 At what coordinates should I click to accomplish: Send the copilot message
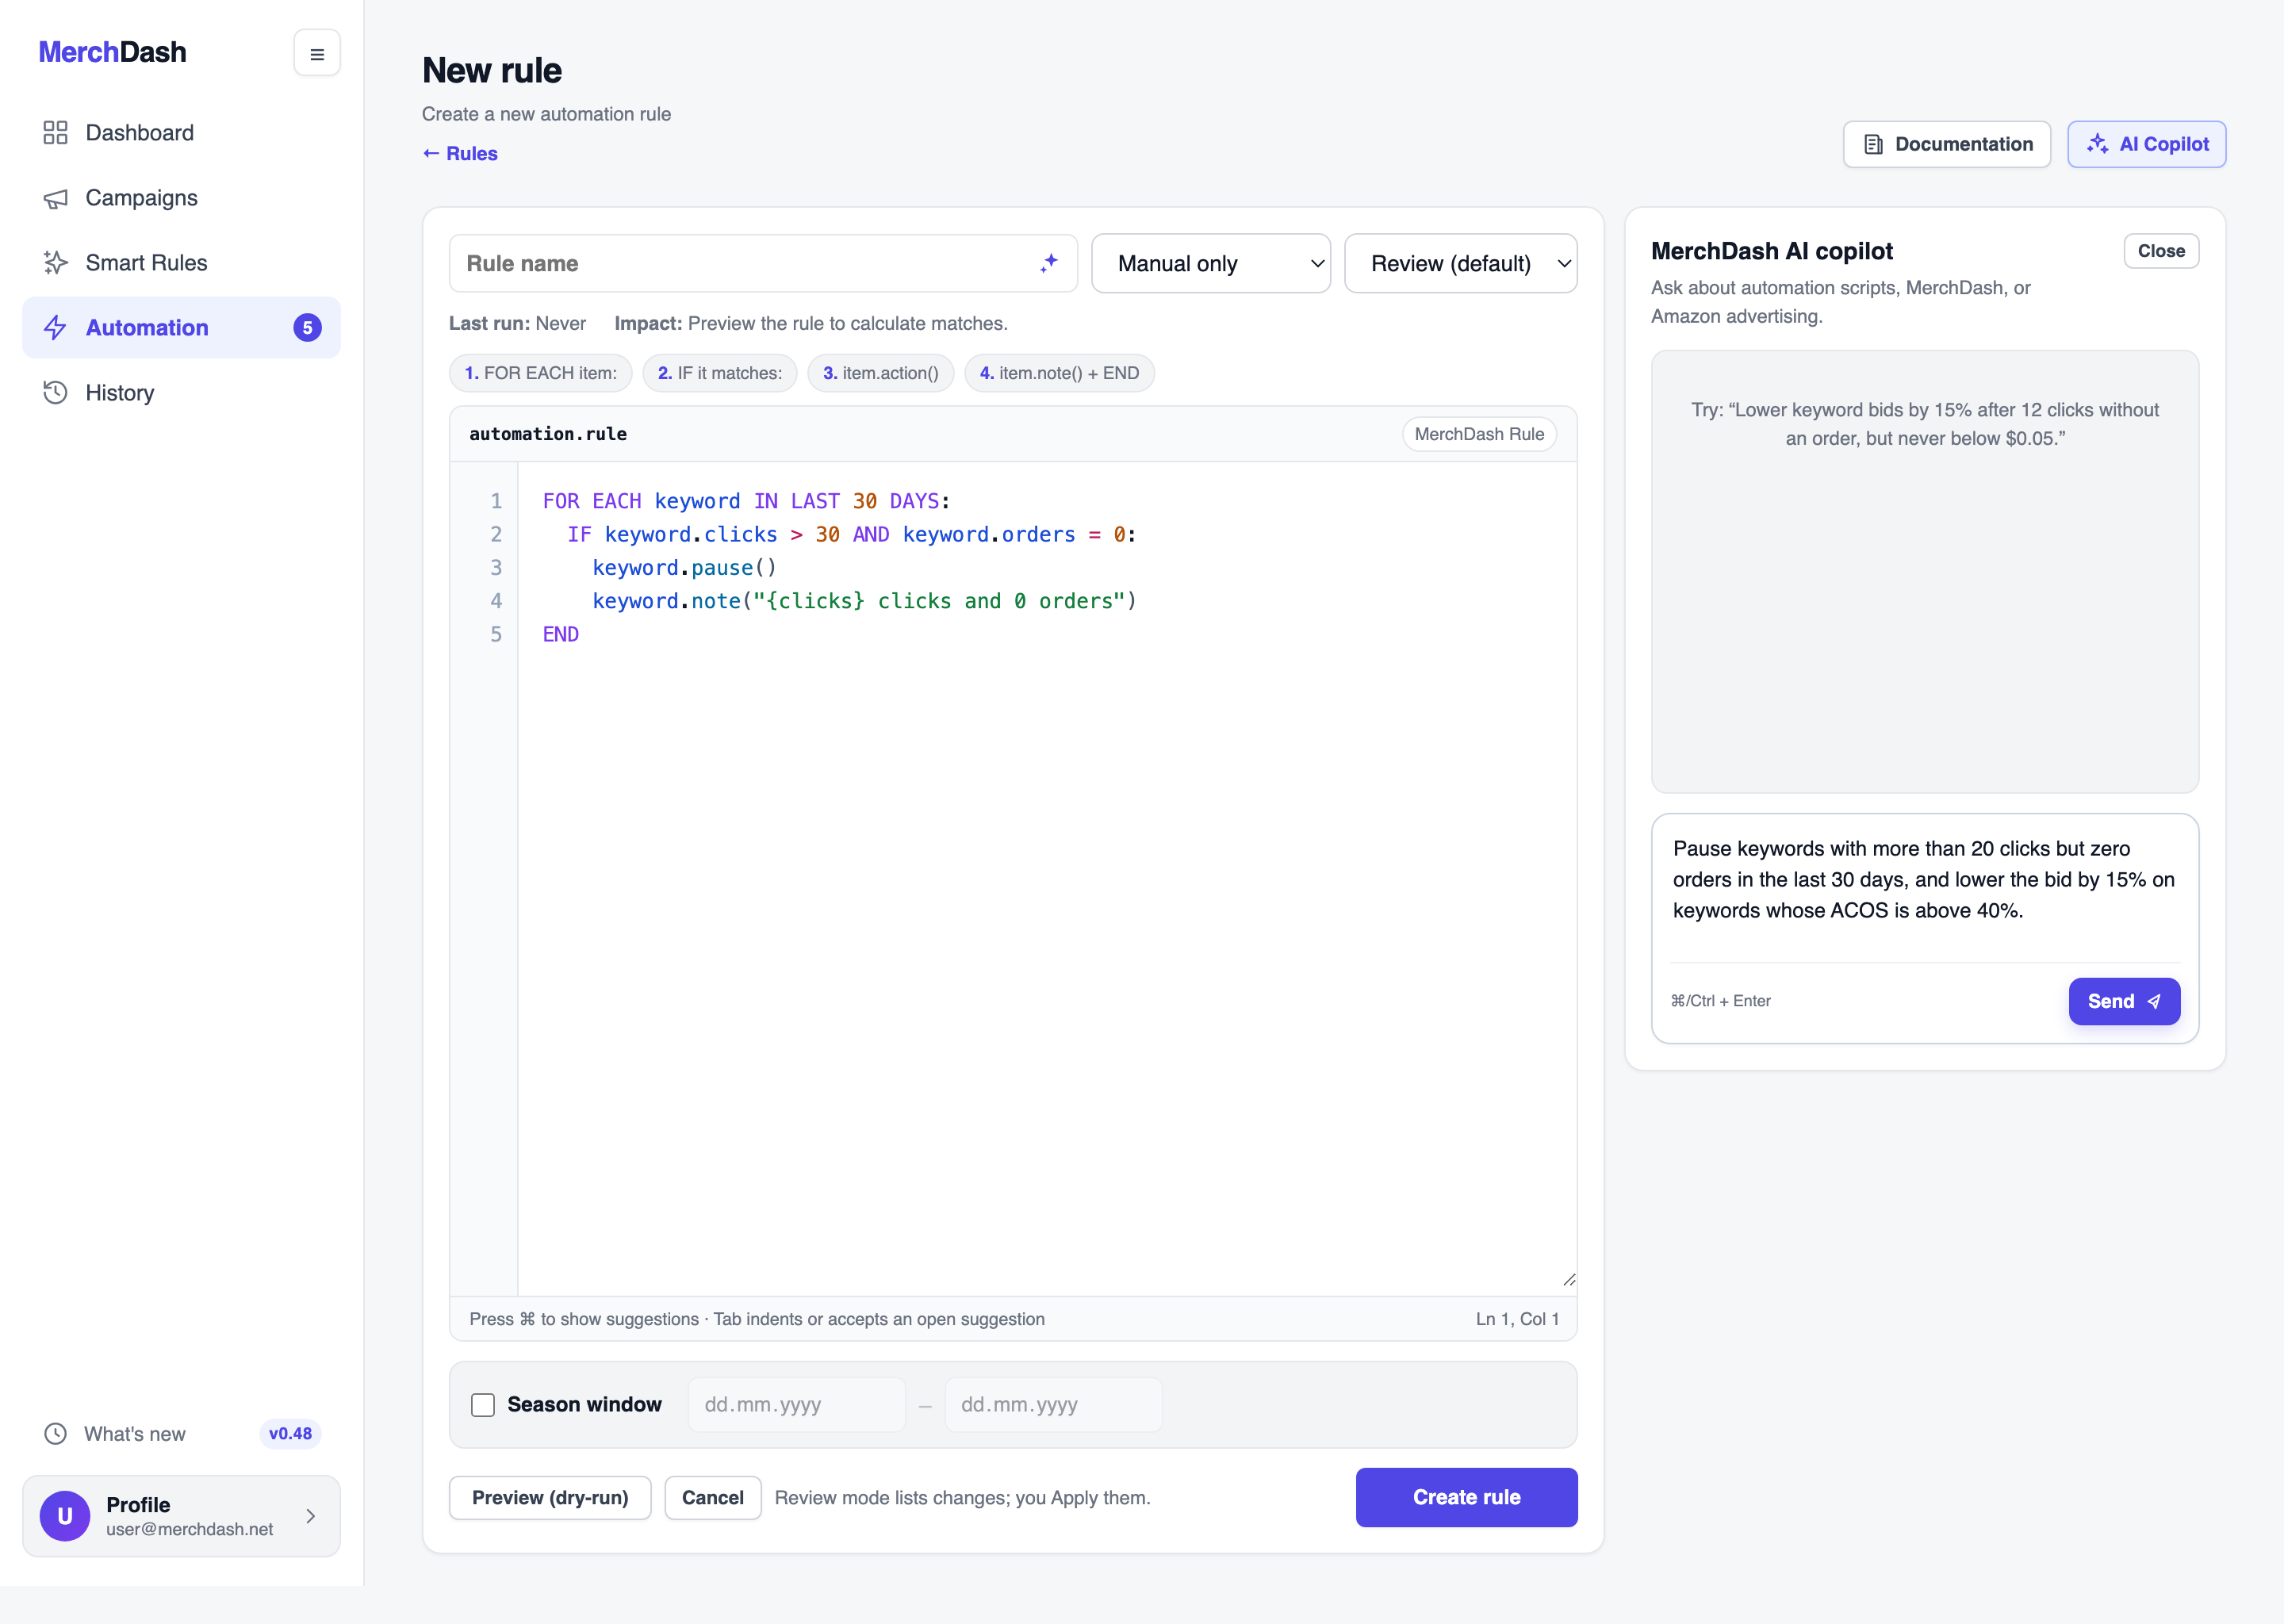[2124, 1001]
